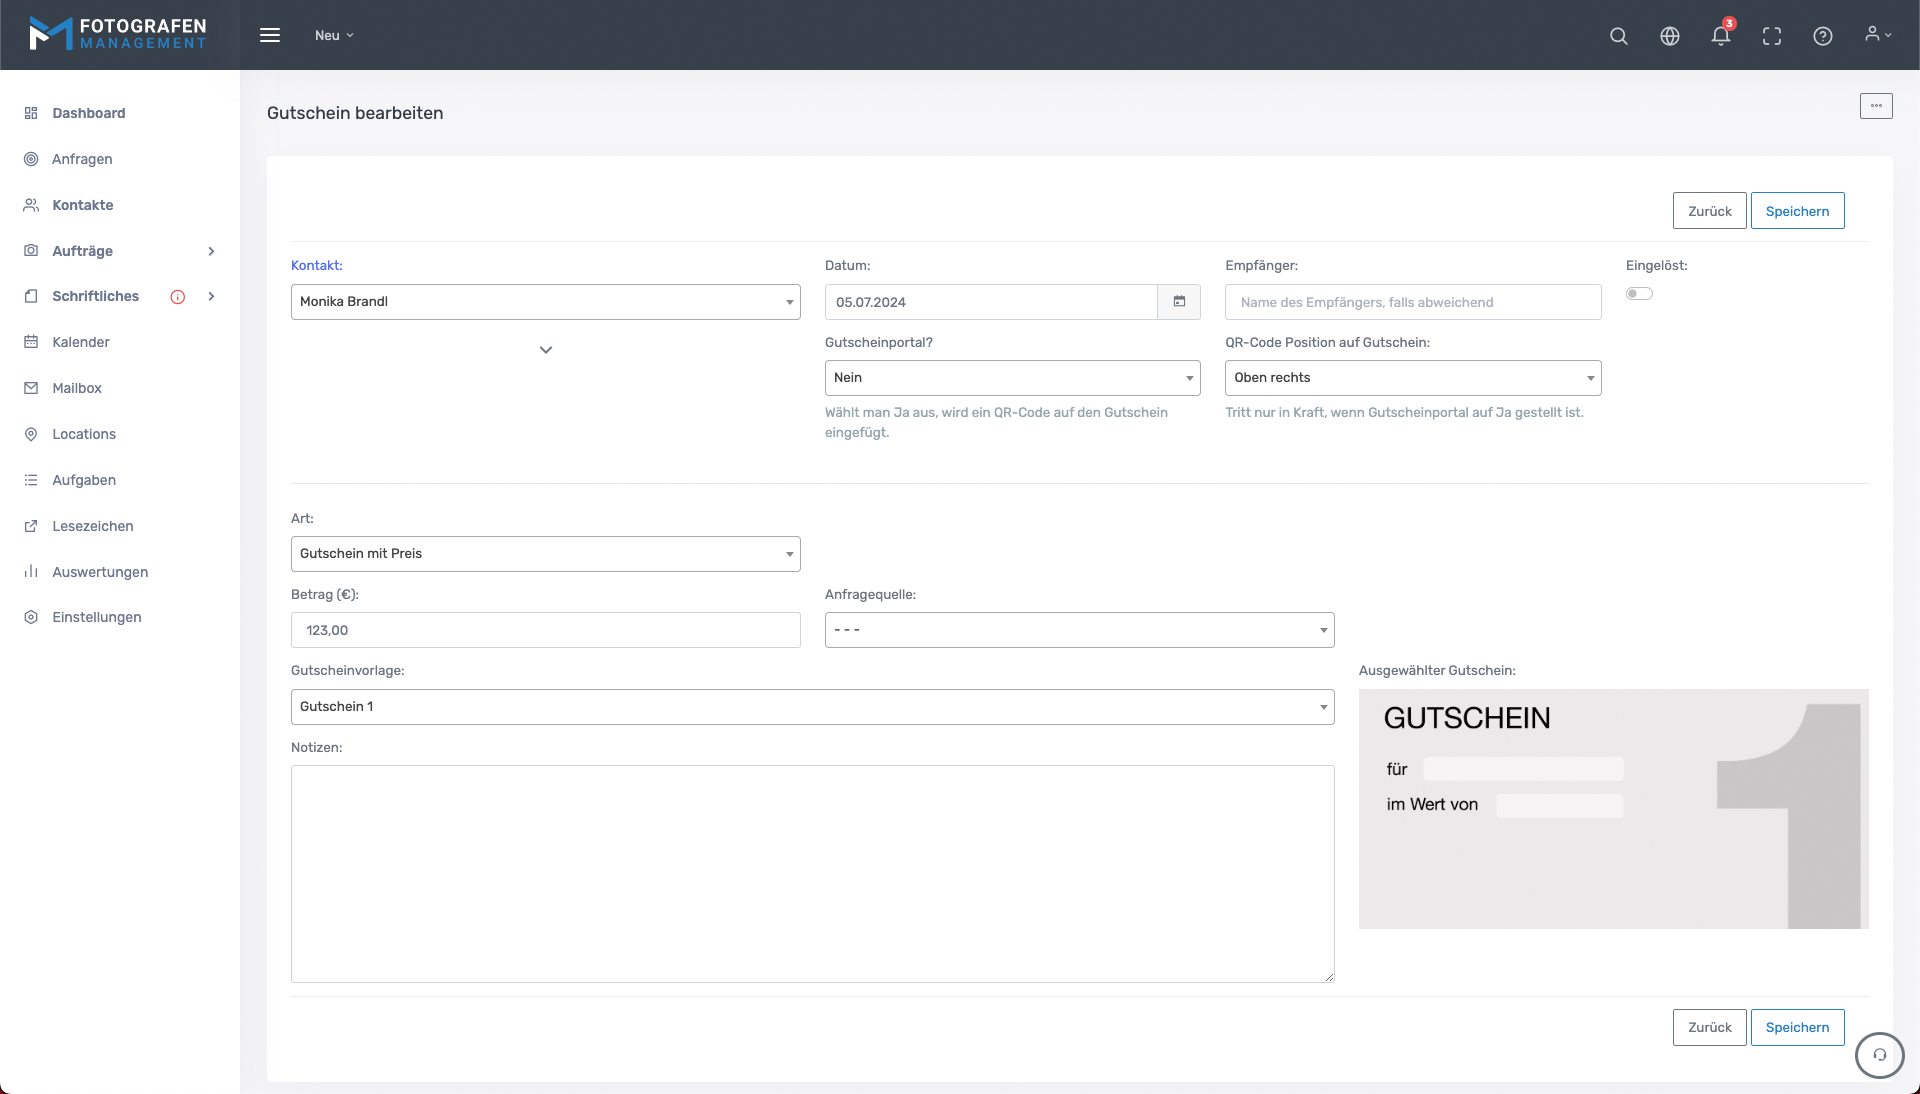Open the help question mark icon
Image resolution: width=1920 pixels, height=1094 pixels.
(x=1822, y=36)
